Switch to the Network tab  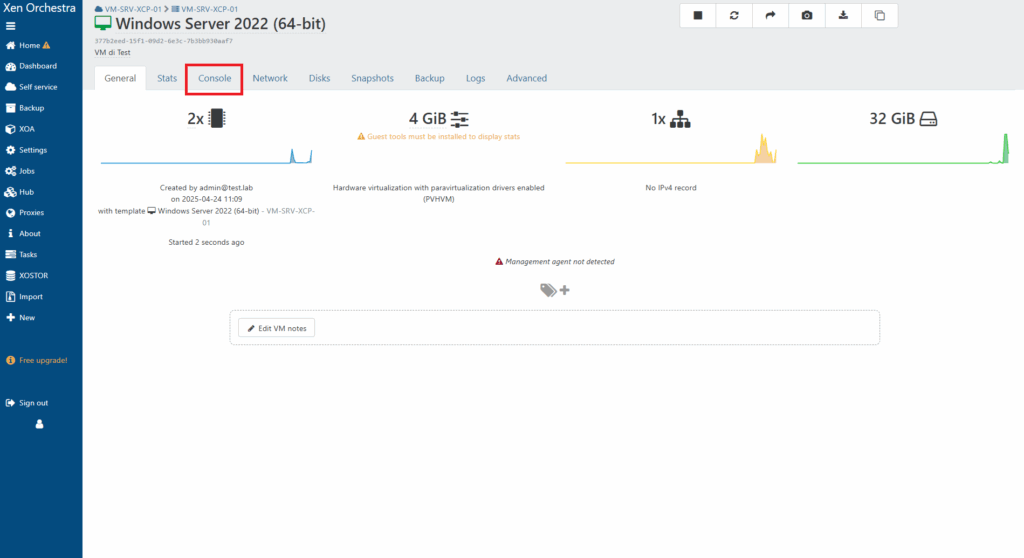[270, 78]
